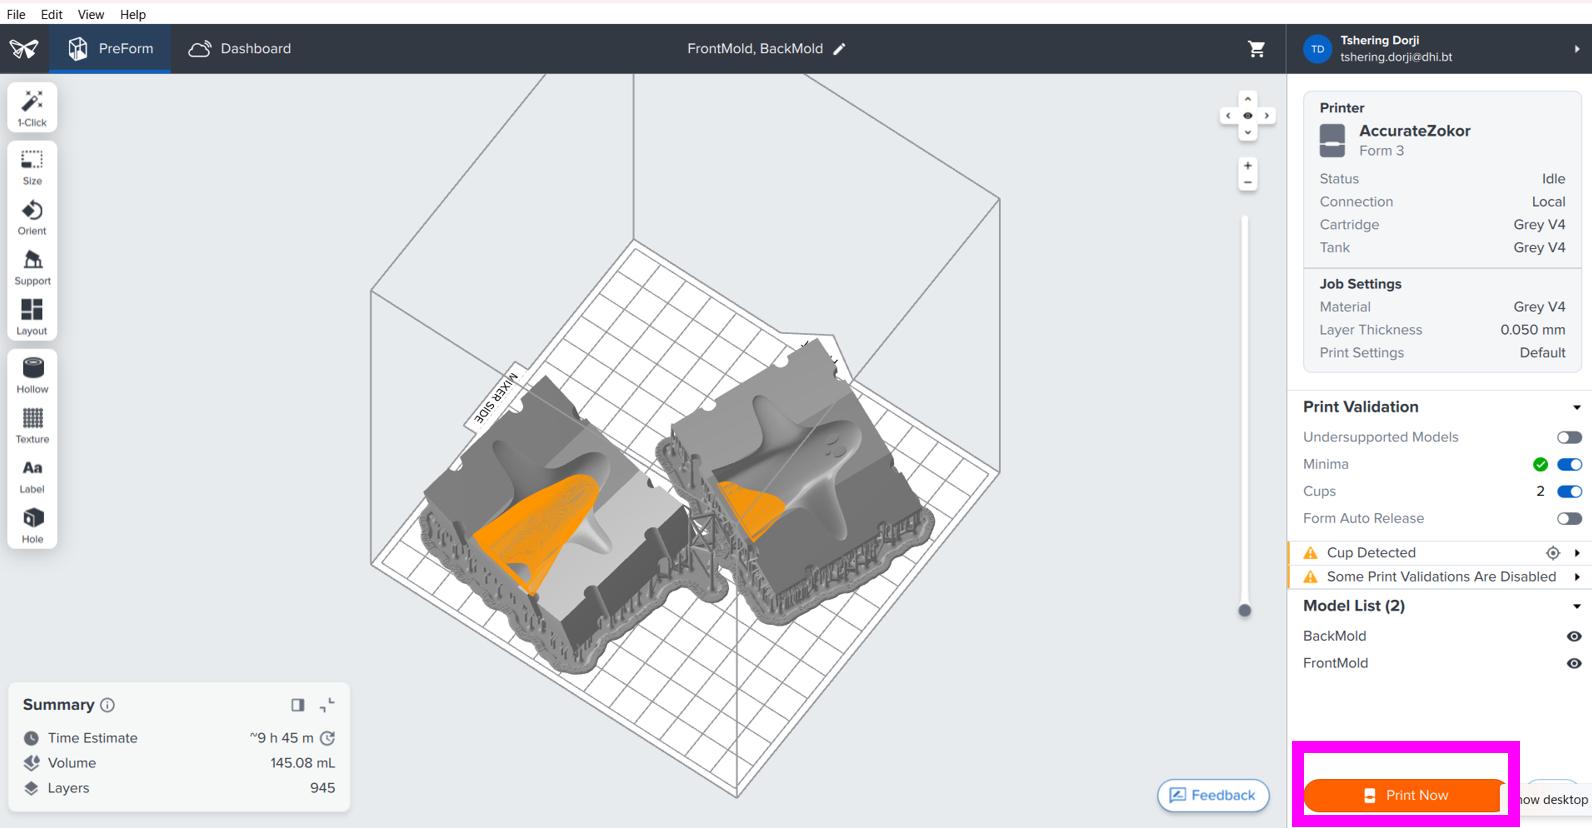Toggle the Summary side panel layout icon
Screen dimensions: 1592x828
coord(298,705)
